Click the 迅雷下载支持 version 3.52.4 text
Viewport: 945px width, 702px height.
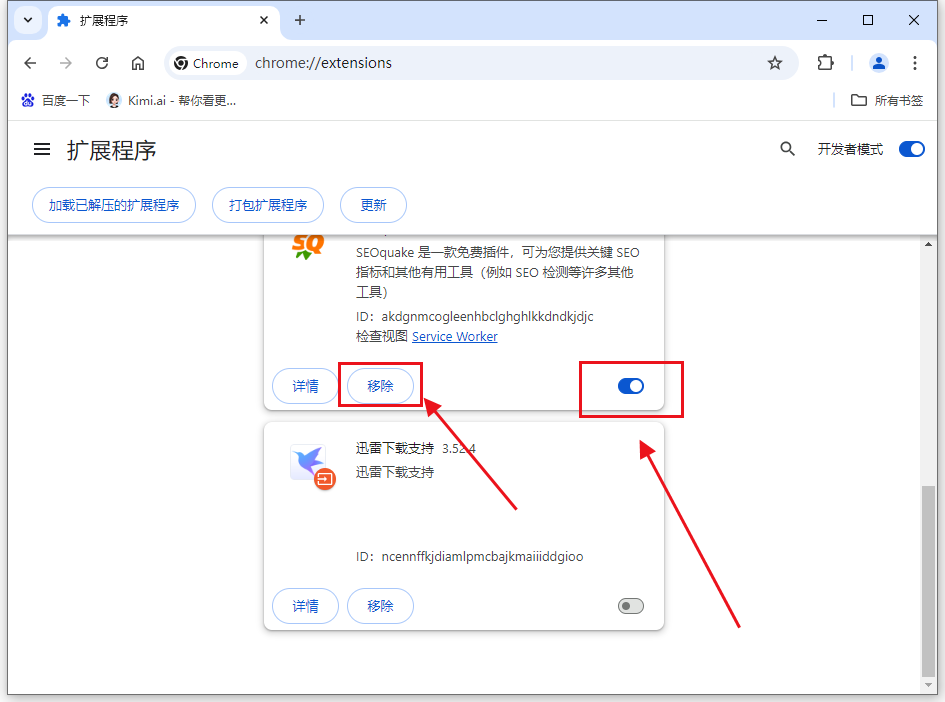(459, 449)
